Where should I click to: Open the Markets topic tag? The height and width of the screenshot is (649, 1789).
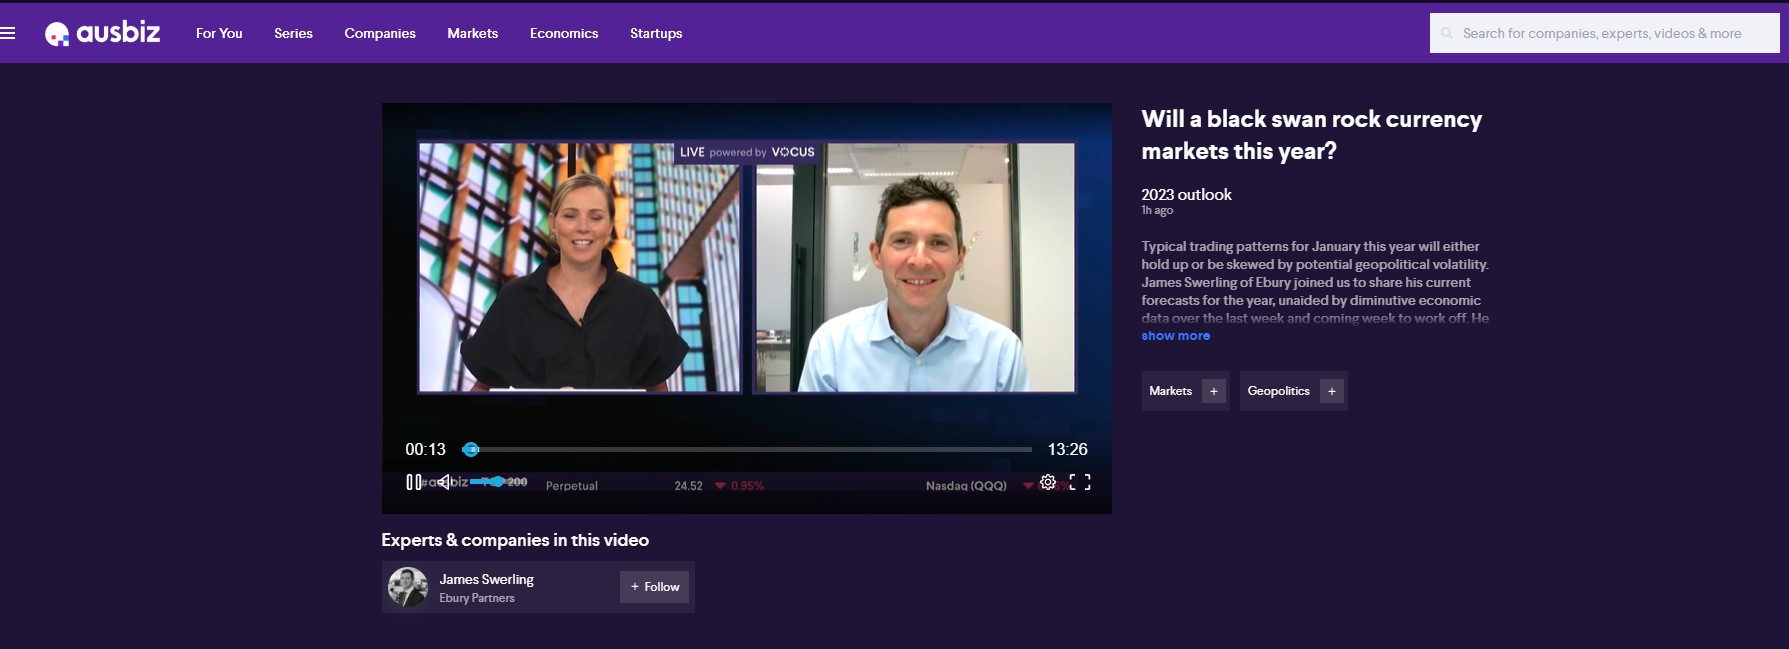[x=1171, y=391]
